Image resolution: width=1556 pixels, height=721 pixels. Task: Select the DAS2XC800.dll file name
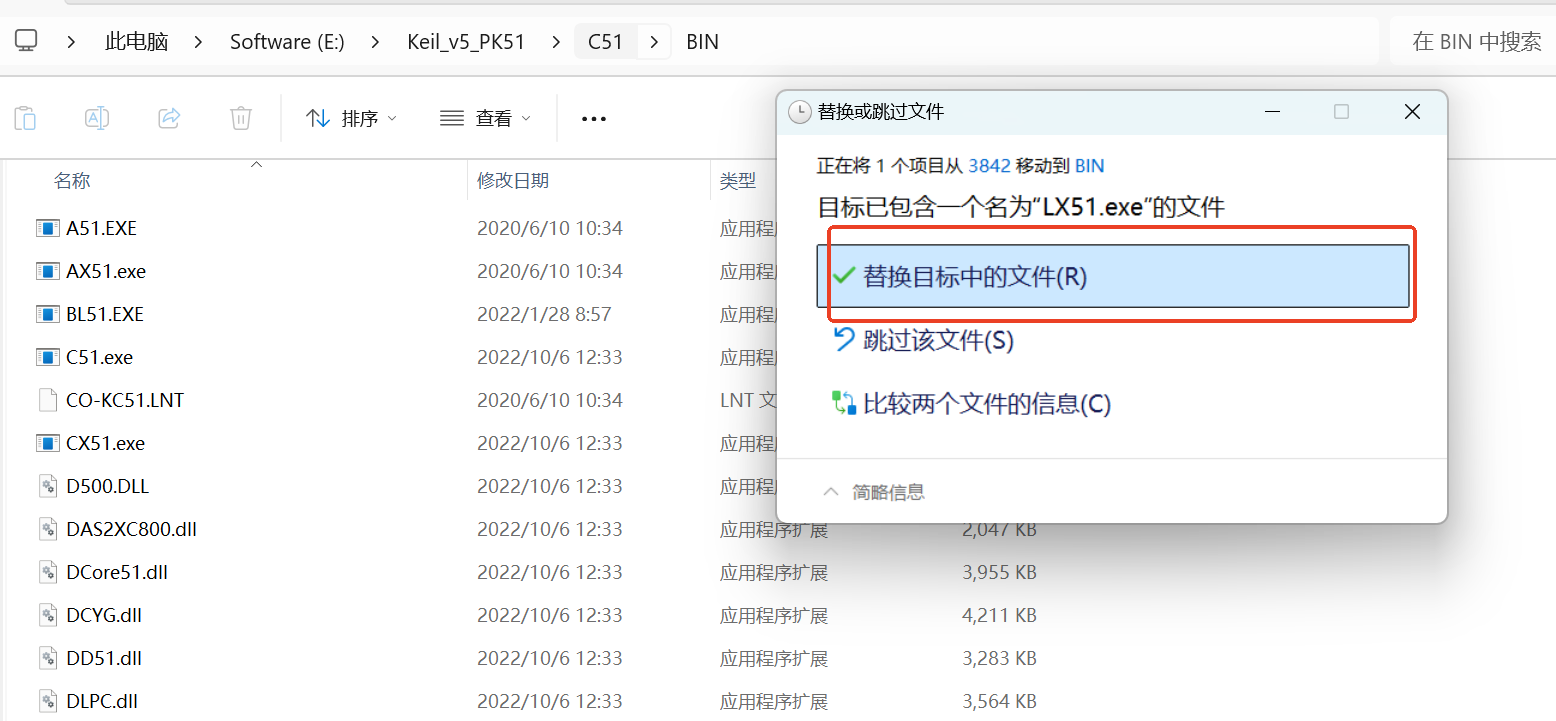point(131,529)
